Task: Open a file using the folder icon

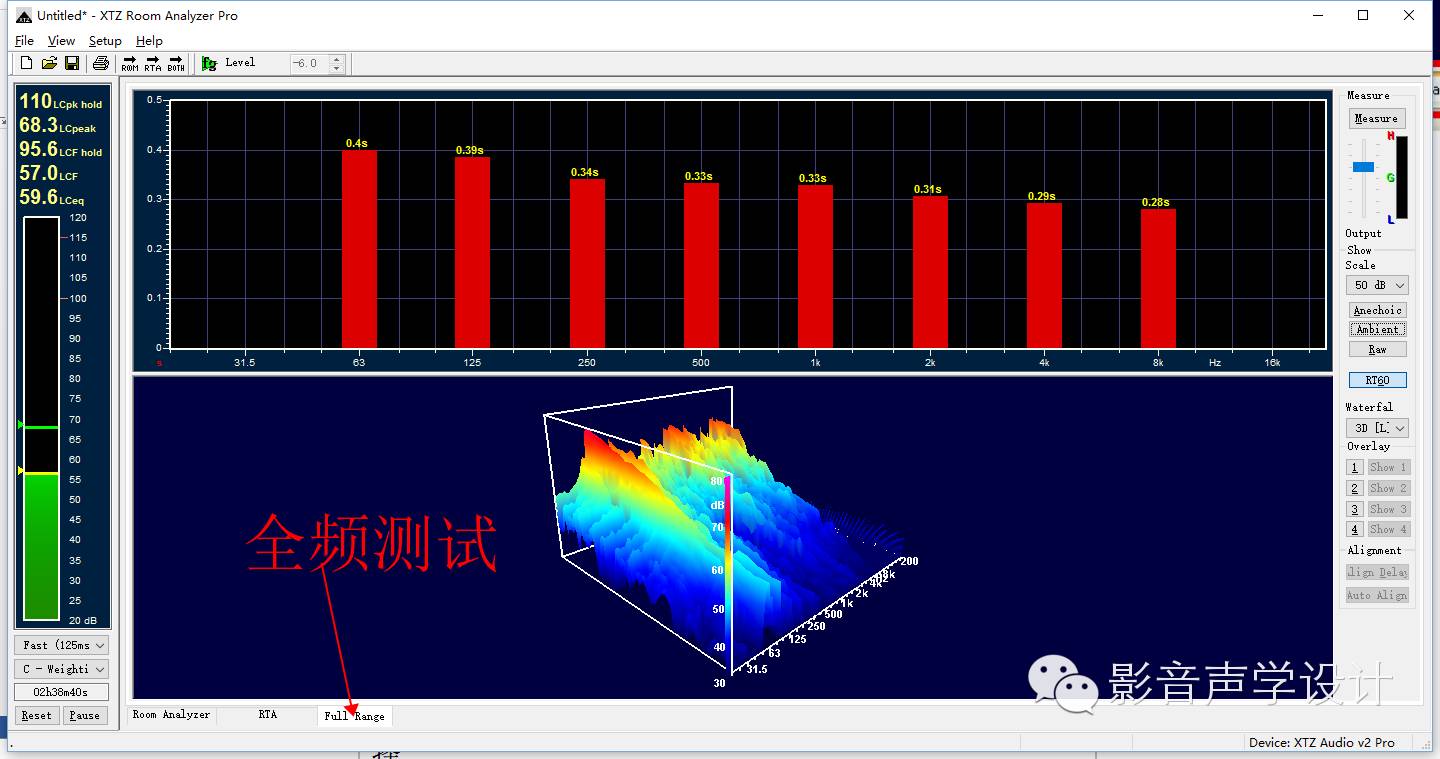Action: [x=49, y=63]
